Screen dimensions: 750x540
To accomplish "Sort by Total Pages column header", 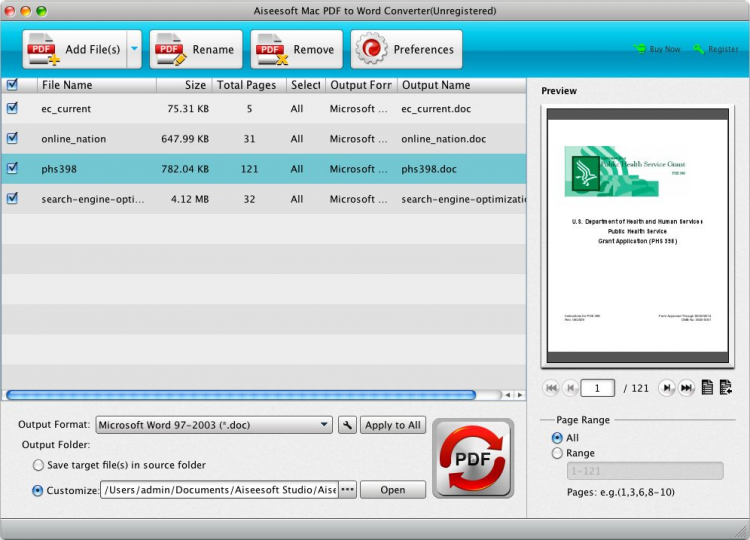I will (249, 85).
